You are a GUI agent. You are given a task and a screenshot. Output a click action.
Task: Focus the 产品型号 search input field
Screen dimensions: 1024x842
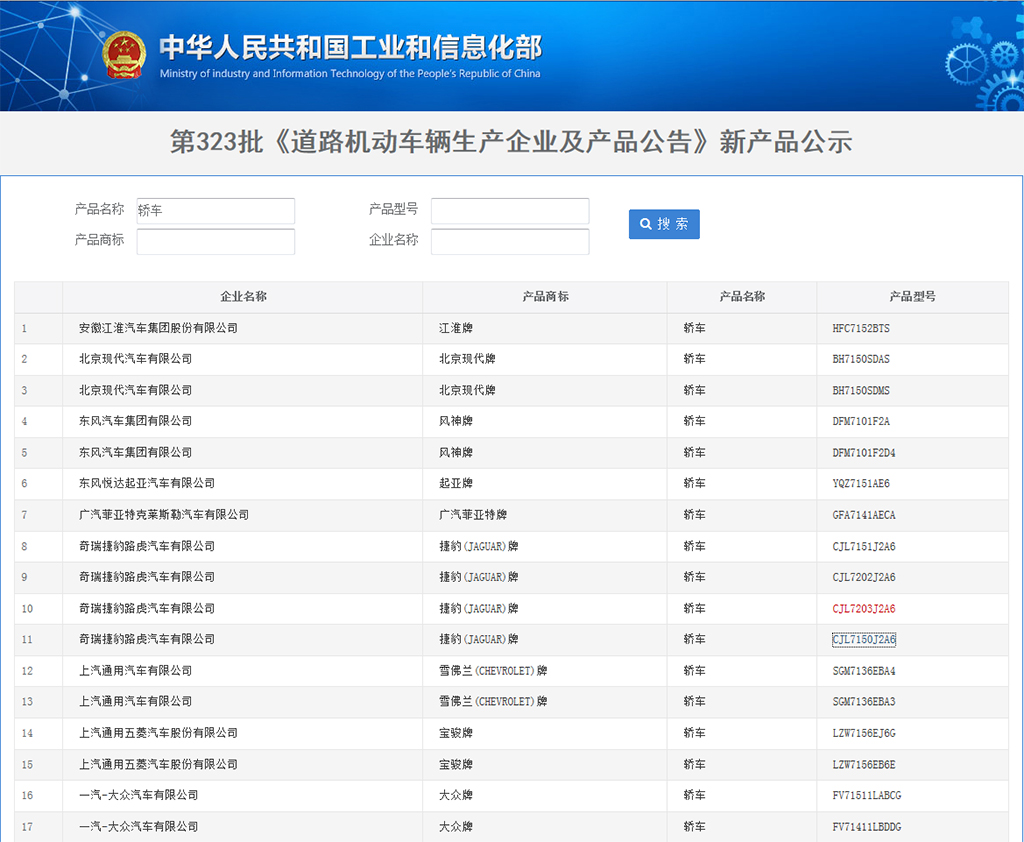[x=510, y=210]
